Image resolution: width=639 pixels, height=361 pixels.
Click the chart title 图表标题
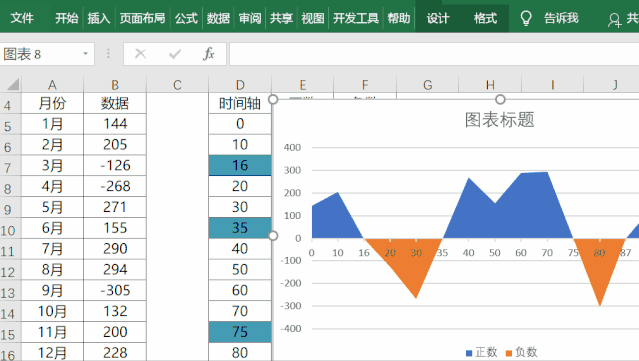click(x=499, y=120)
